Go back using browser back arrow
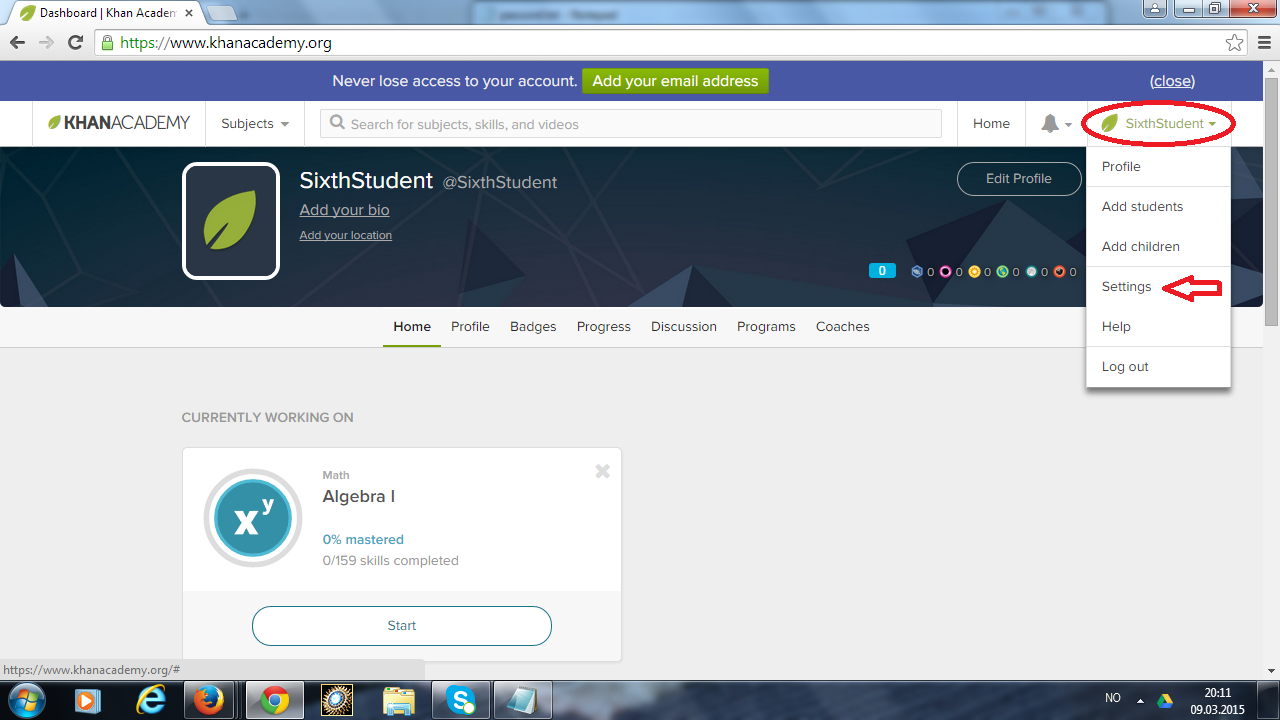Image resolution: width=1280 pixels, height=720 pixels. point(18,43)
